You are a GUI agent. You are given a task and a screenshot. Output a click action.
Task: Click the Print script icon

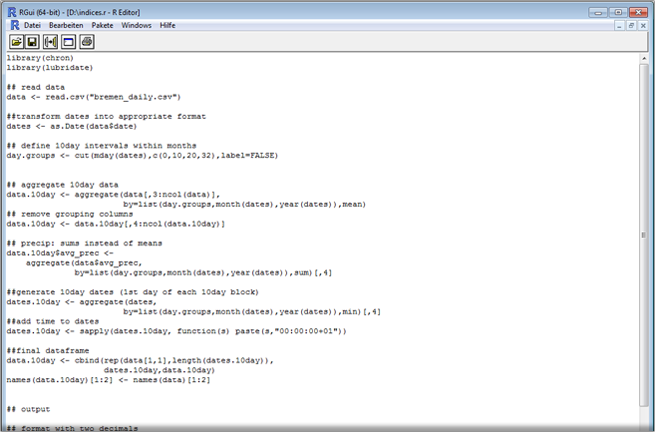click(87, 42)
